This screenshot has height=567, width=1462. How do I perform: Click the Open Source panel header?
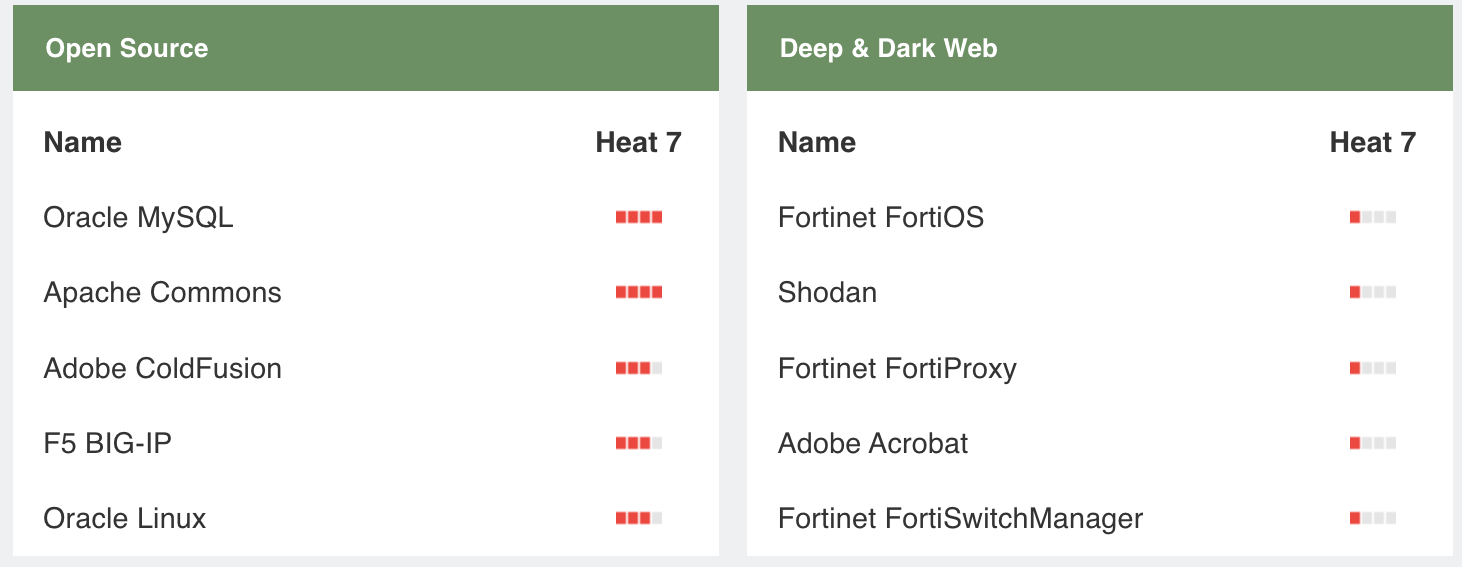tap(126, 48)
